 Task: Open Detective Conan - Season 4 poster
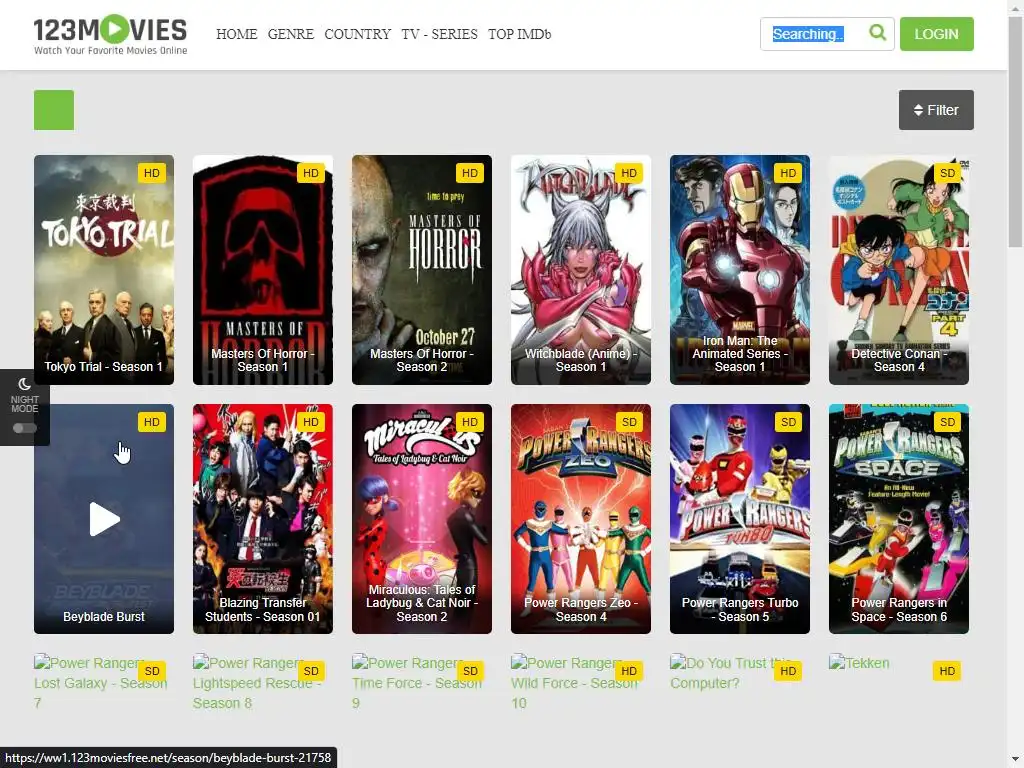tap(899, 270)
